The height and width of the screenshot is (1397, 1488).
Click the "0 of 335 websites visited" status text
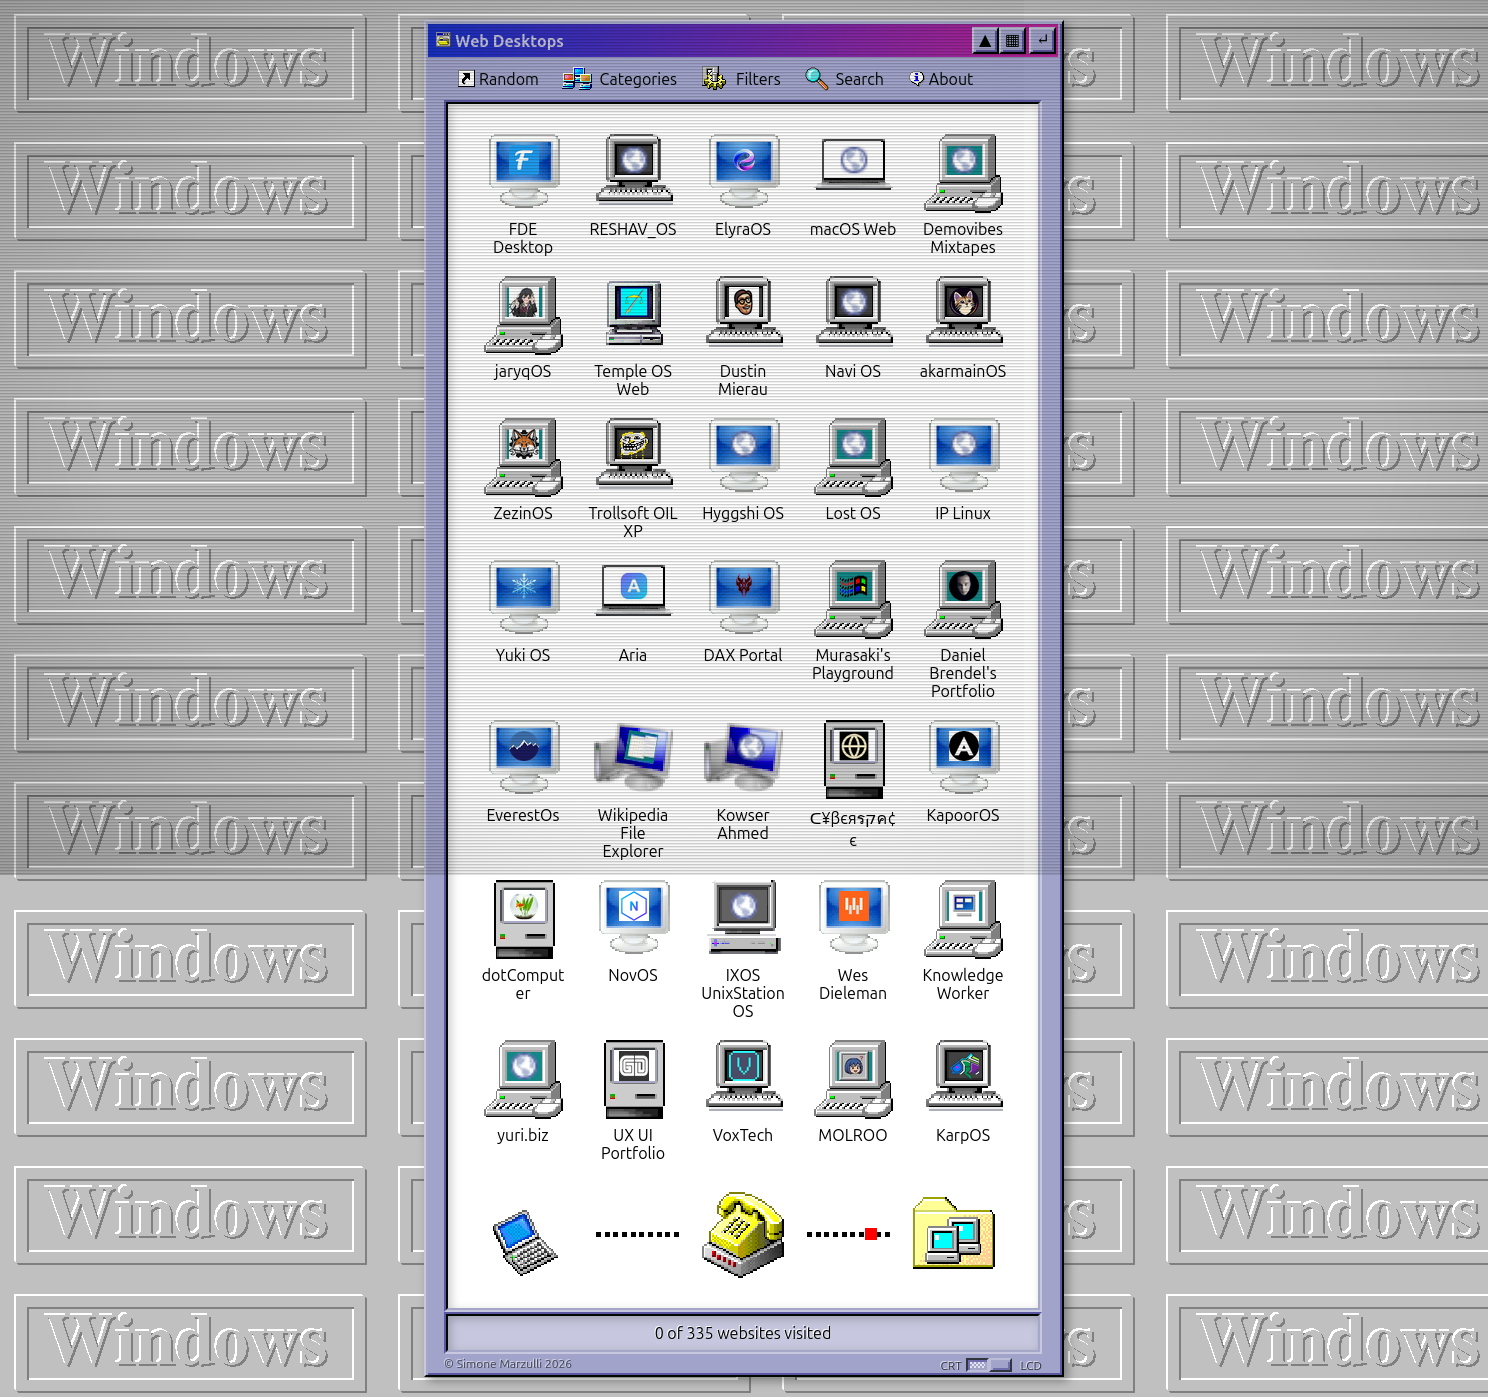click(x=743, y=1333)
